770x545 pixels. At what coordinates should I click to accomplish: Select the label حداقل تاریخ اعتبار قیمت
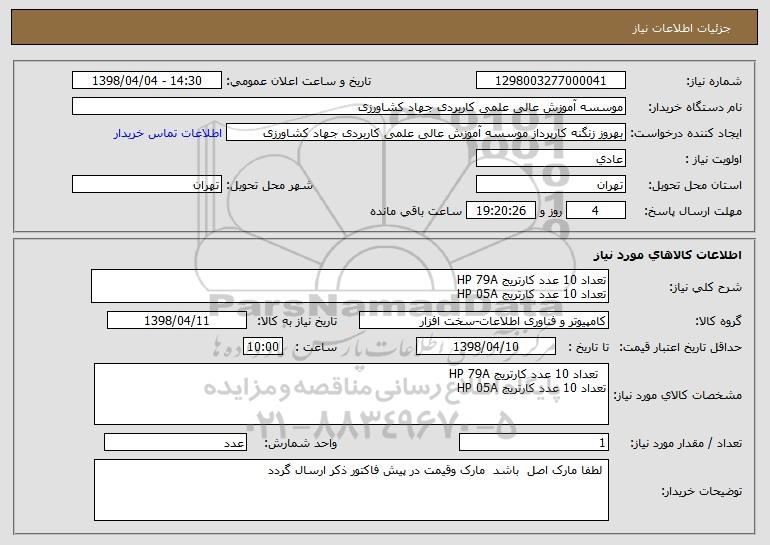(x=681, y=348)
